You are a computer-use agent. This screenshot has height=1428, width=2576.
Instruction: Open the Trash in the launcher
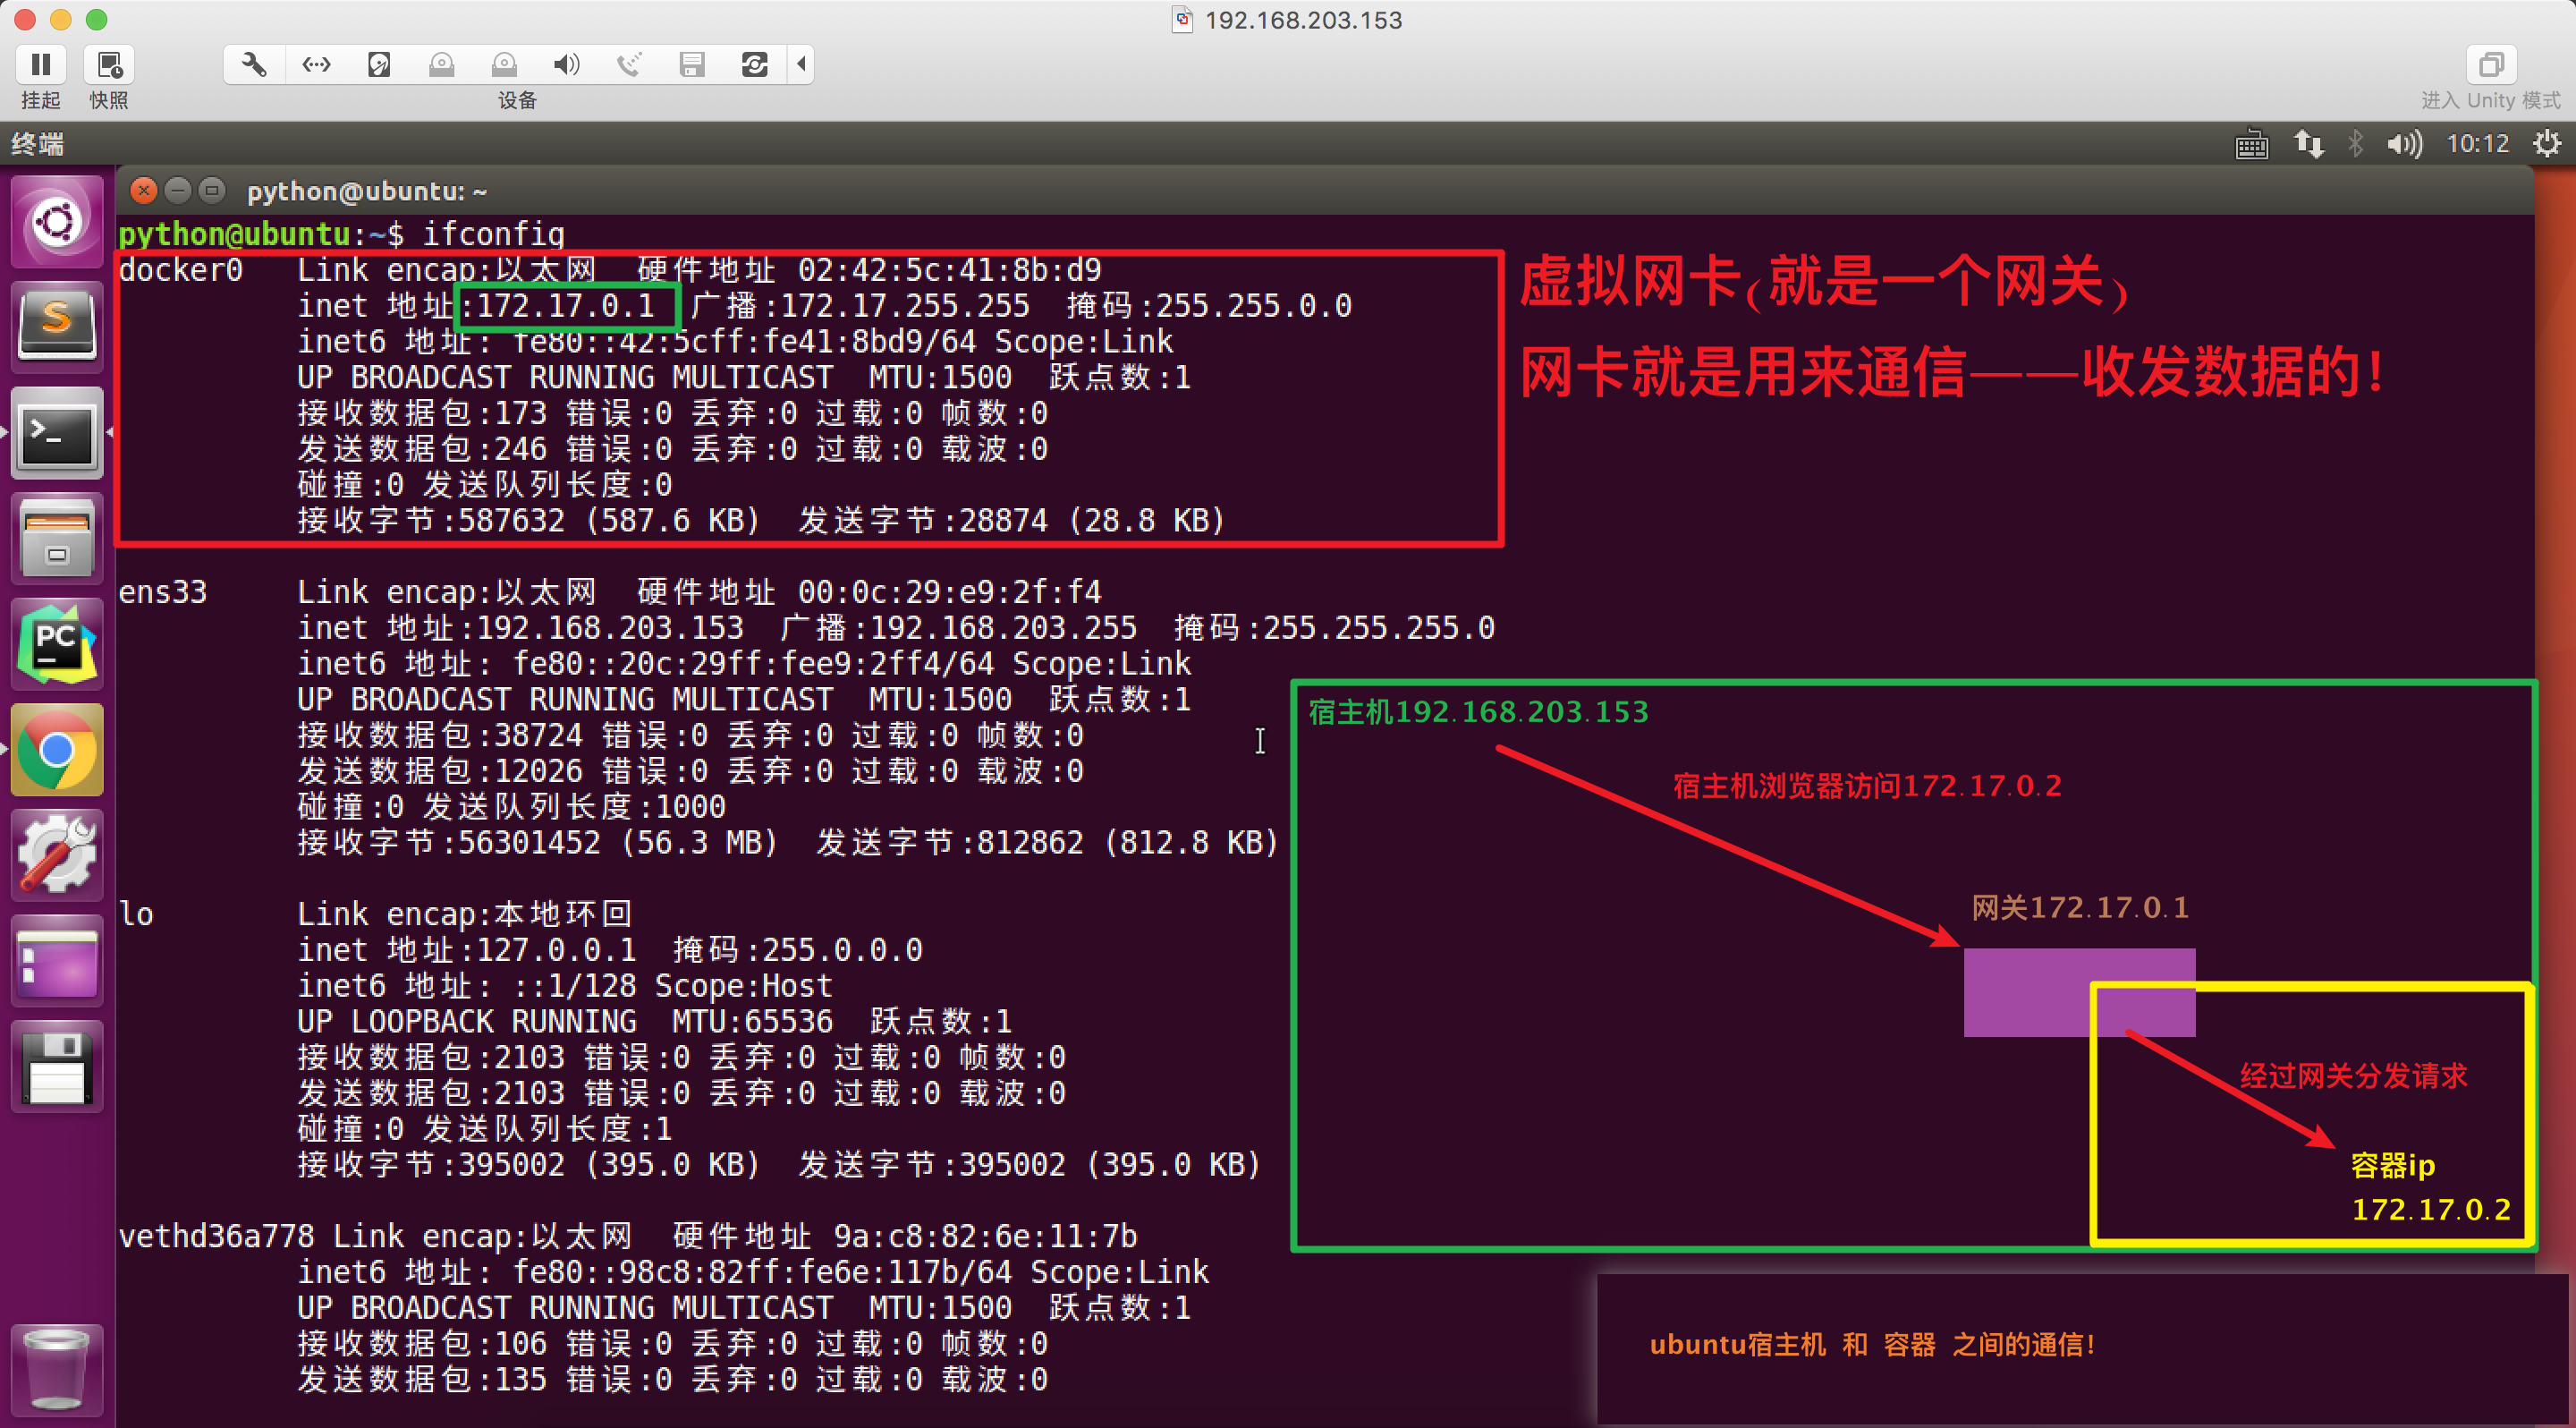(x=57, y=1370)
